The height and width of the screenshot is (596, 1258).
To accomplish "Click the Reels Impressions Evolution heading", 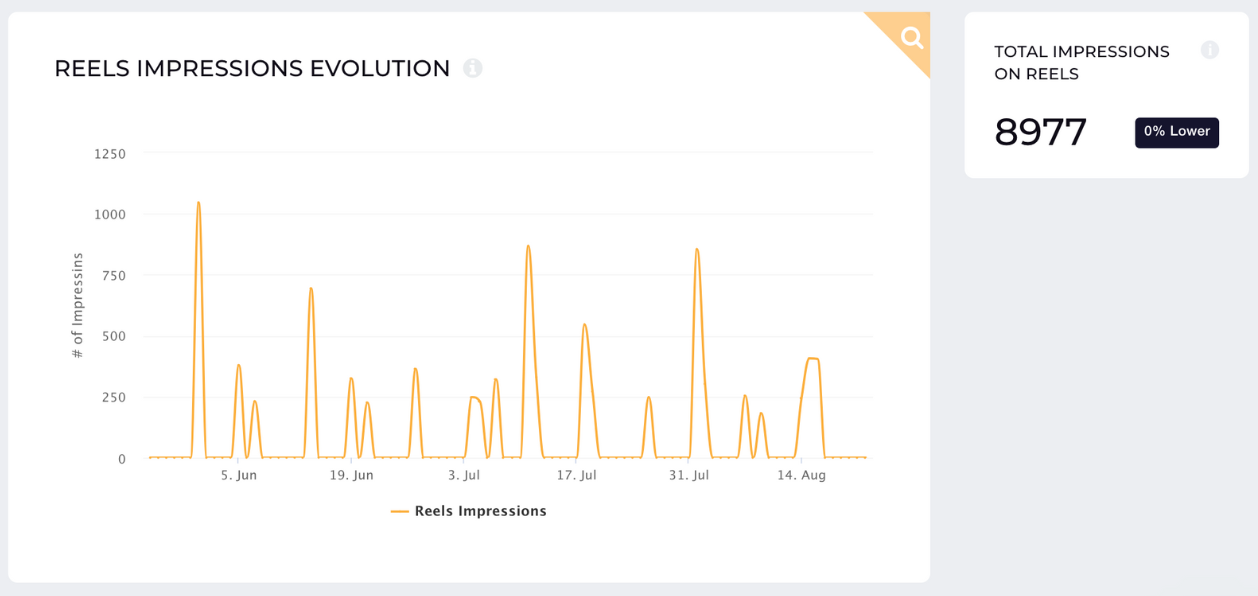I will [252, 68].
